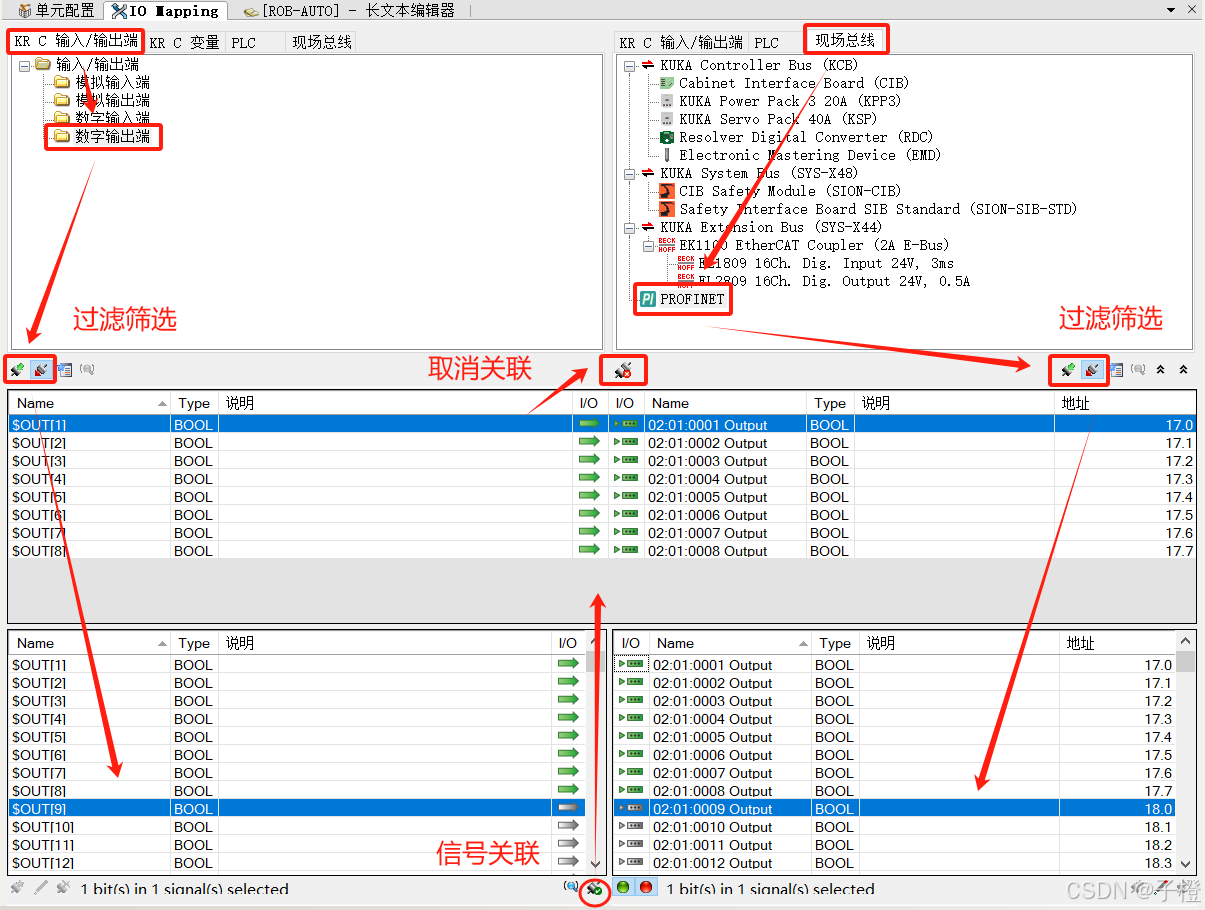
Task: Click the 地址 column header in the upper table
Action: 1126,403
